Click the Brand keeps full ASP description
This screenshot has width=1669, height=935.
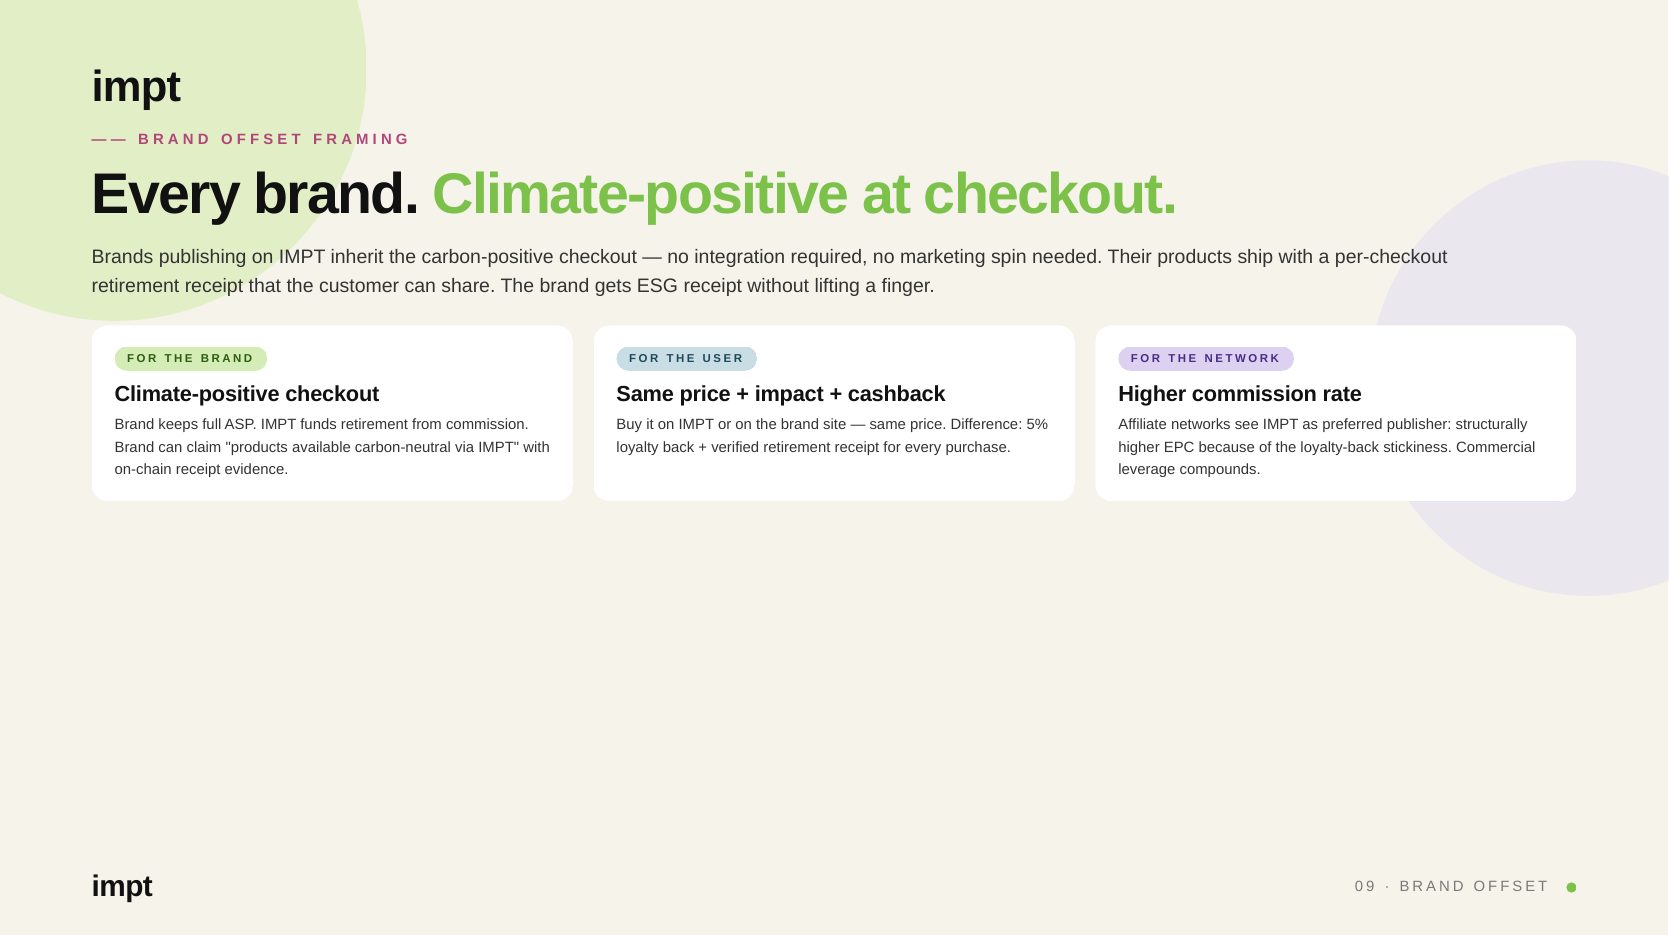[x=332, y=447]
